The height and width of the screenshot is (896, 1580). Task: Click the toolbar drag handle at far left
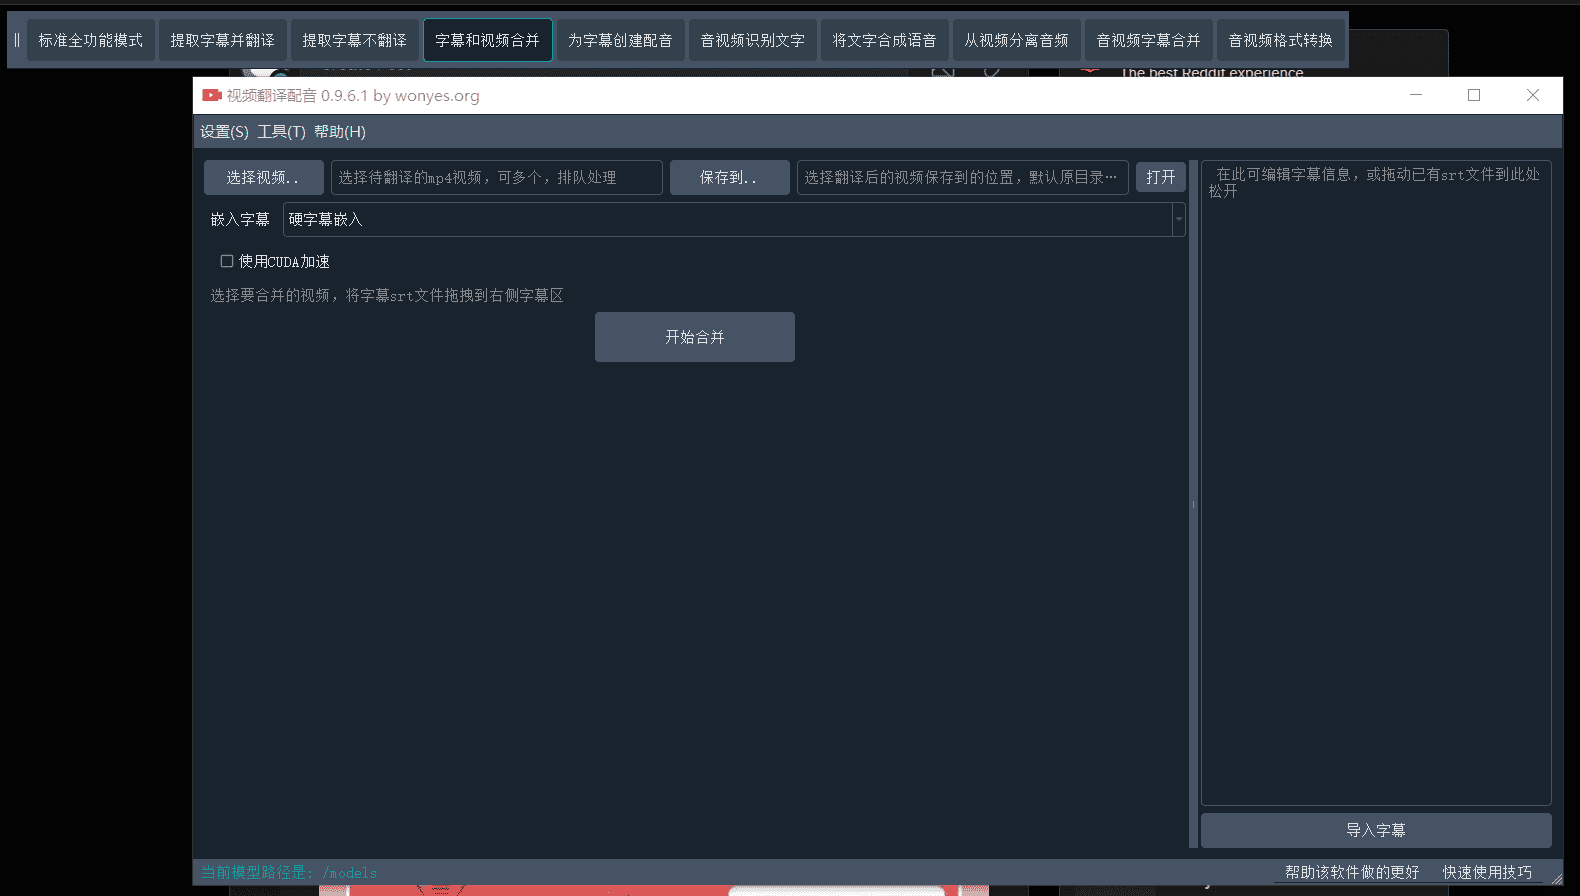16,40
